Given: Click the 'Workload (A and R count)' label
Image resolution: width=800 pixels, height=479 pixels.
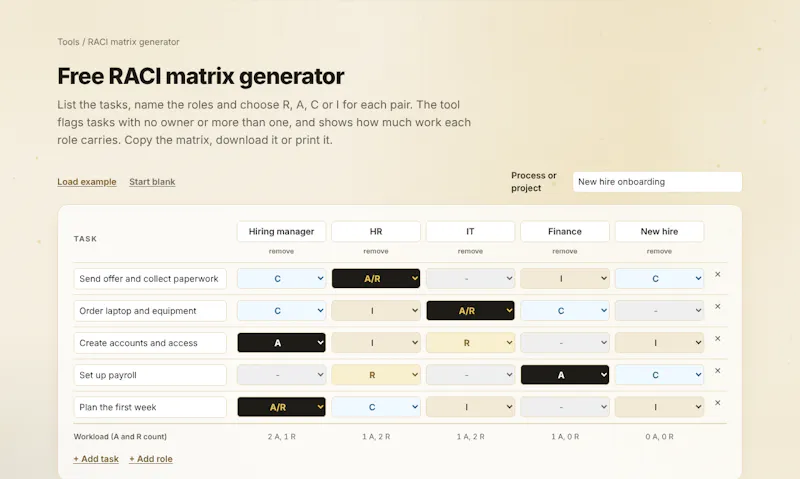Looking at the screenshot, I should (120, 437).
